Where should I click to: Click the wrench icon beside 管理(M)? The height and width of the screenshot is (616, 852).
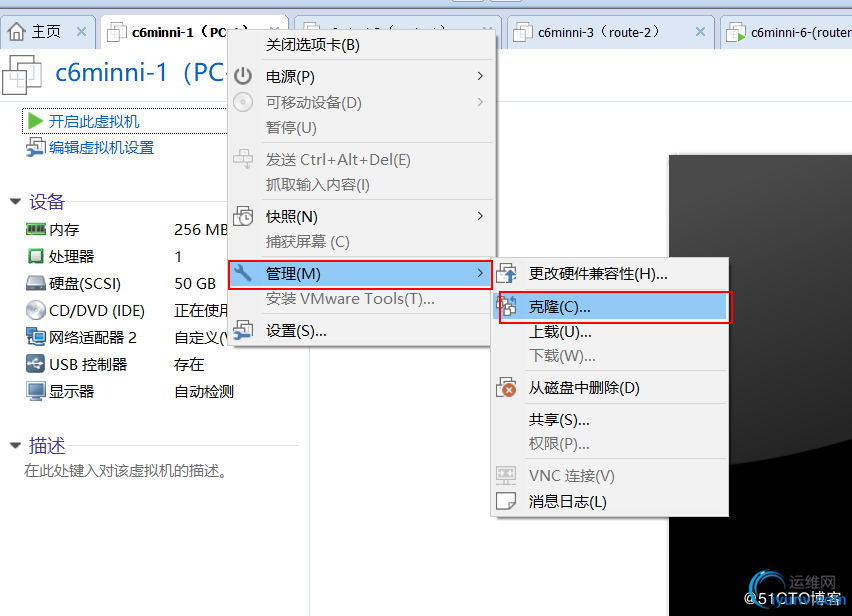click(243, 273)
